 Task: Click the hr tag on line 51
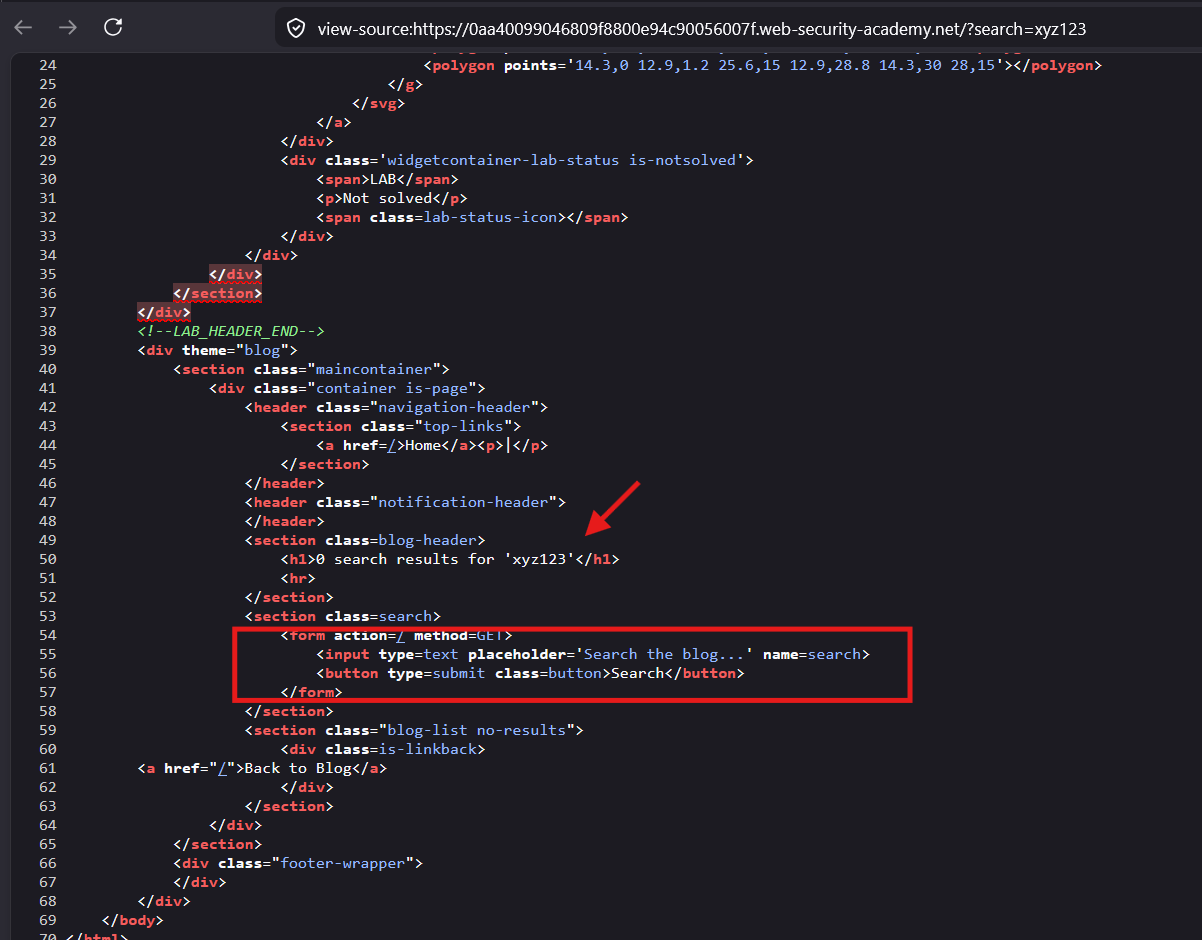[298, 578]
